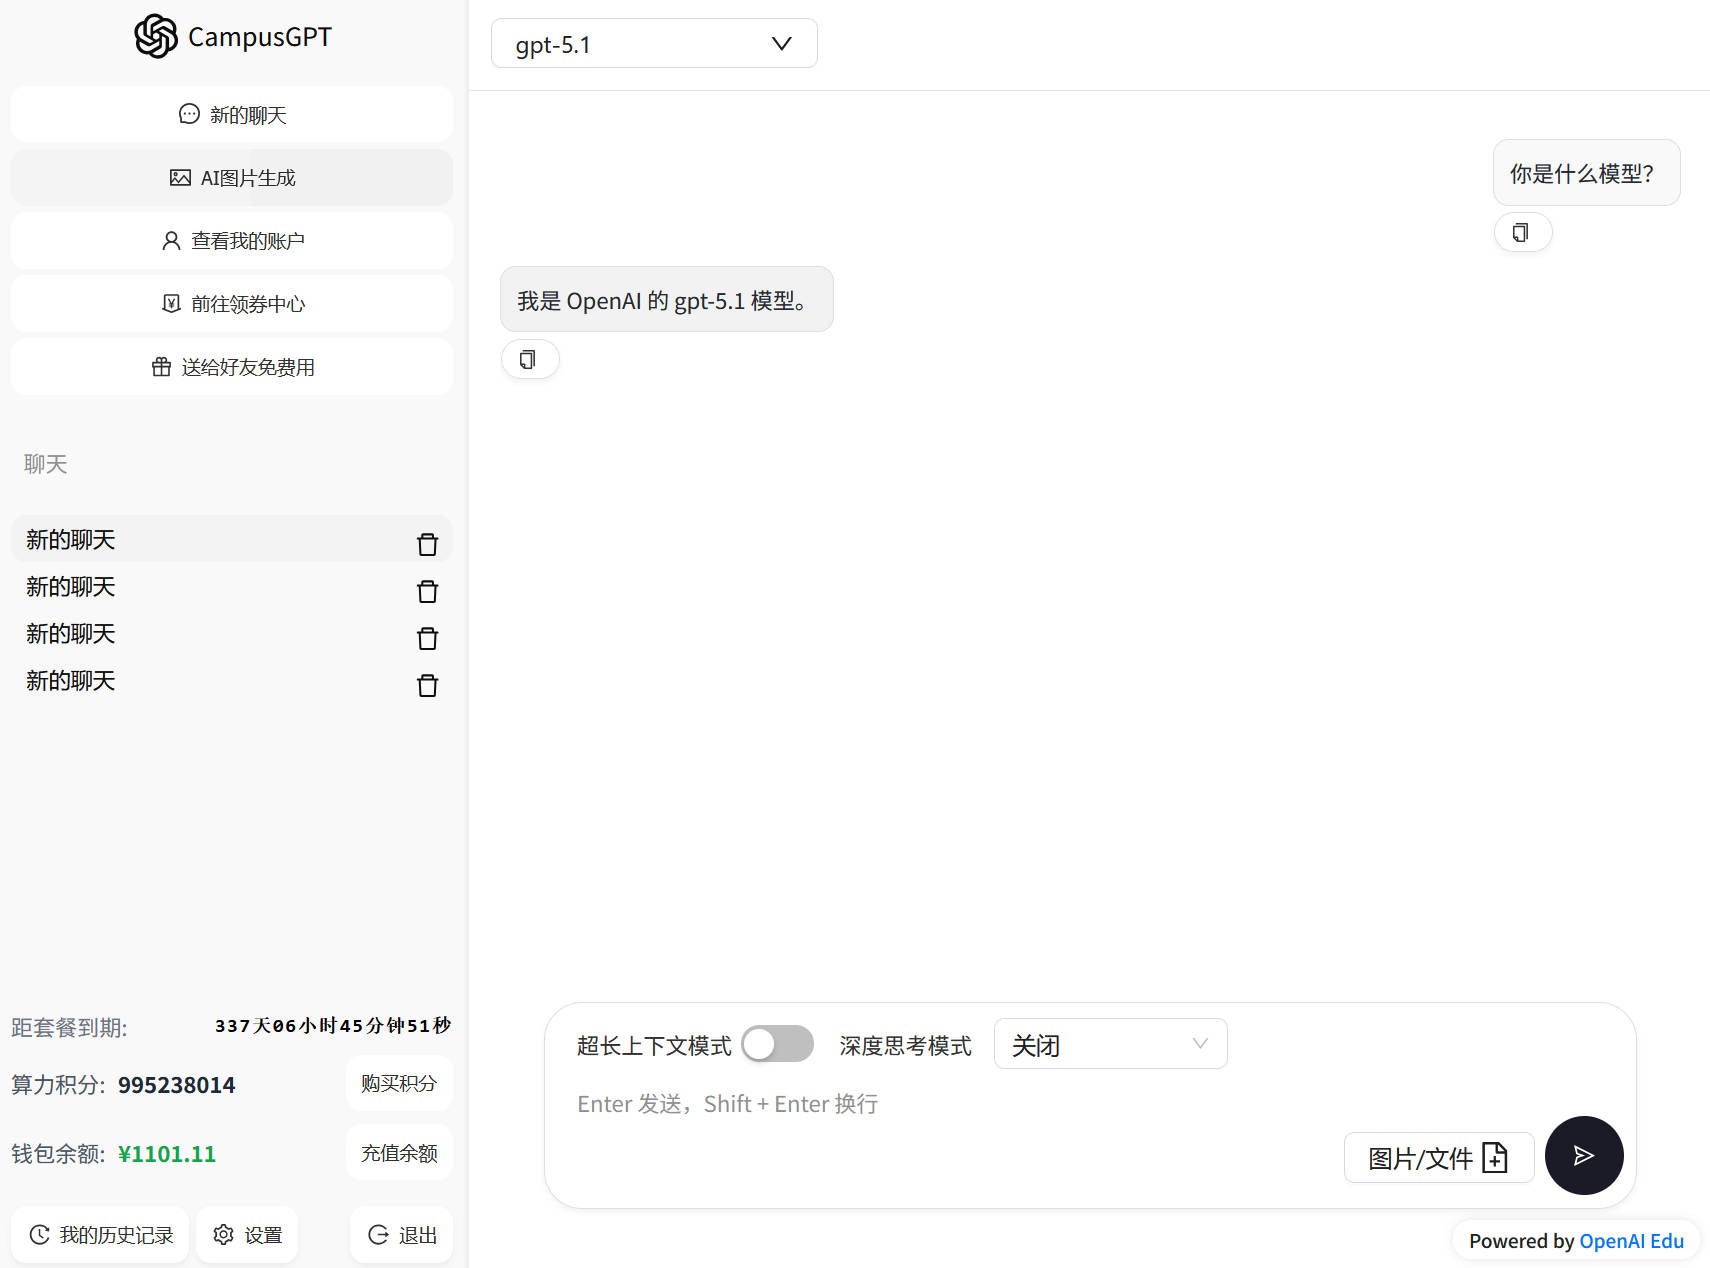
Task: Click 购买积分 button
Action: point(399,1083)
